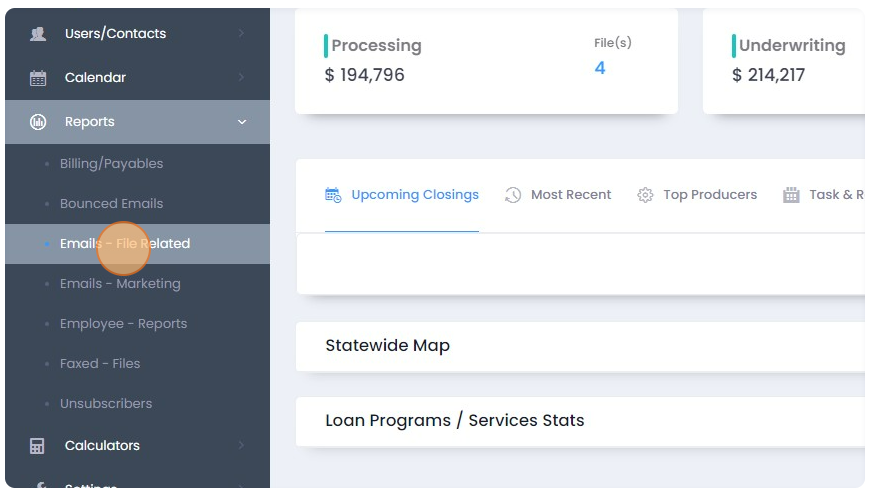The height and width of the screenshot is (496, 873).
Task: Click the Users/Contacts people icon
Action: pyautogui.click(x=38, y=34)
